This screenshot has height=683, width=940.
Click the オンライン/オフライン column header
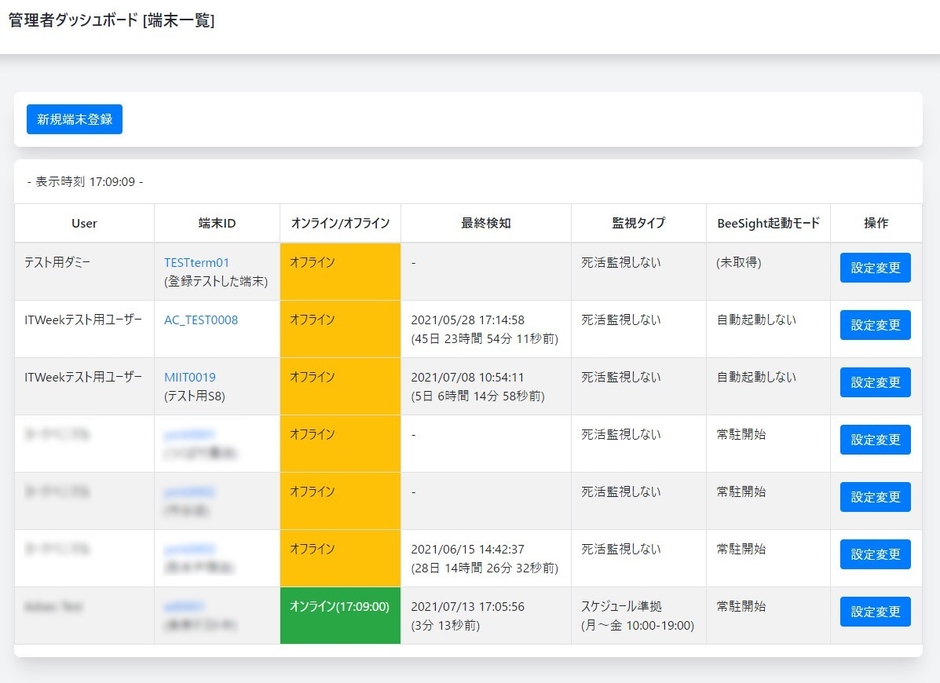339,223
